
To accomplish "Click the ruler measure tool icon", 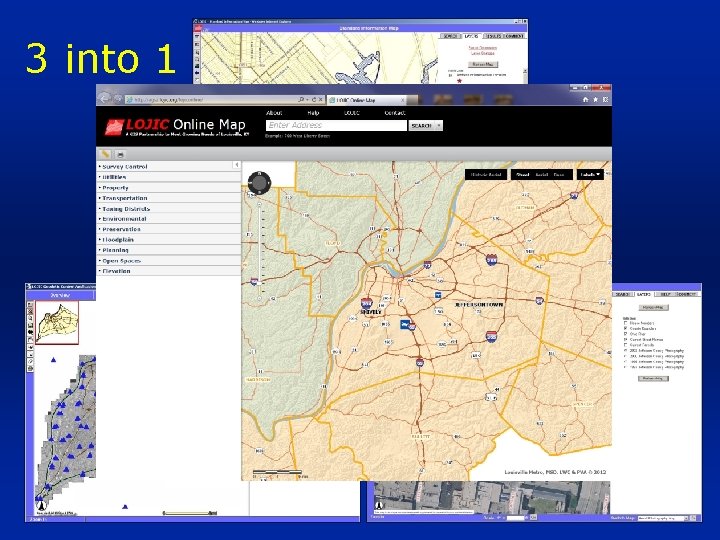I will pos(106,154).
